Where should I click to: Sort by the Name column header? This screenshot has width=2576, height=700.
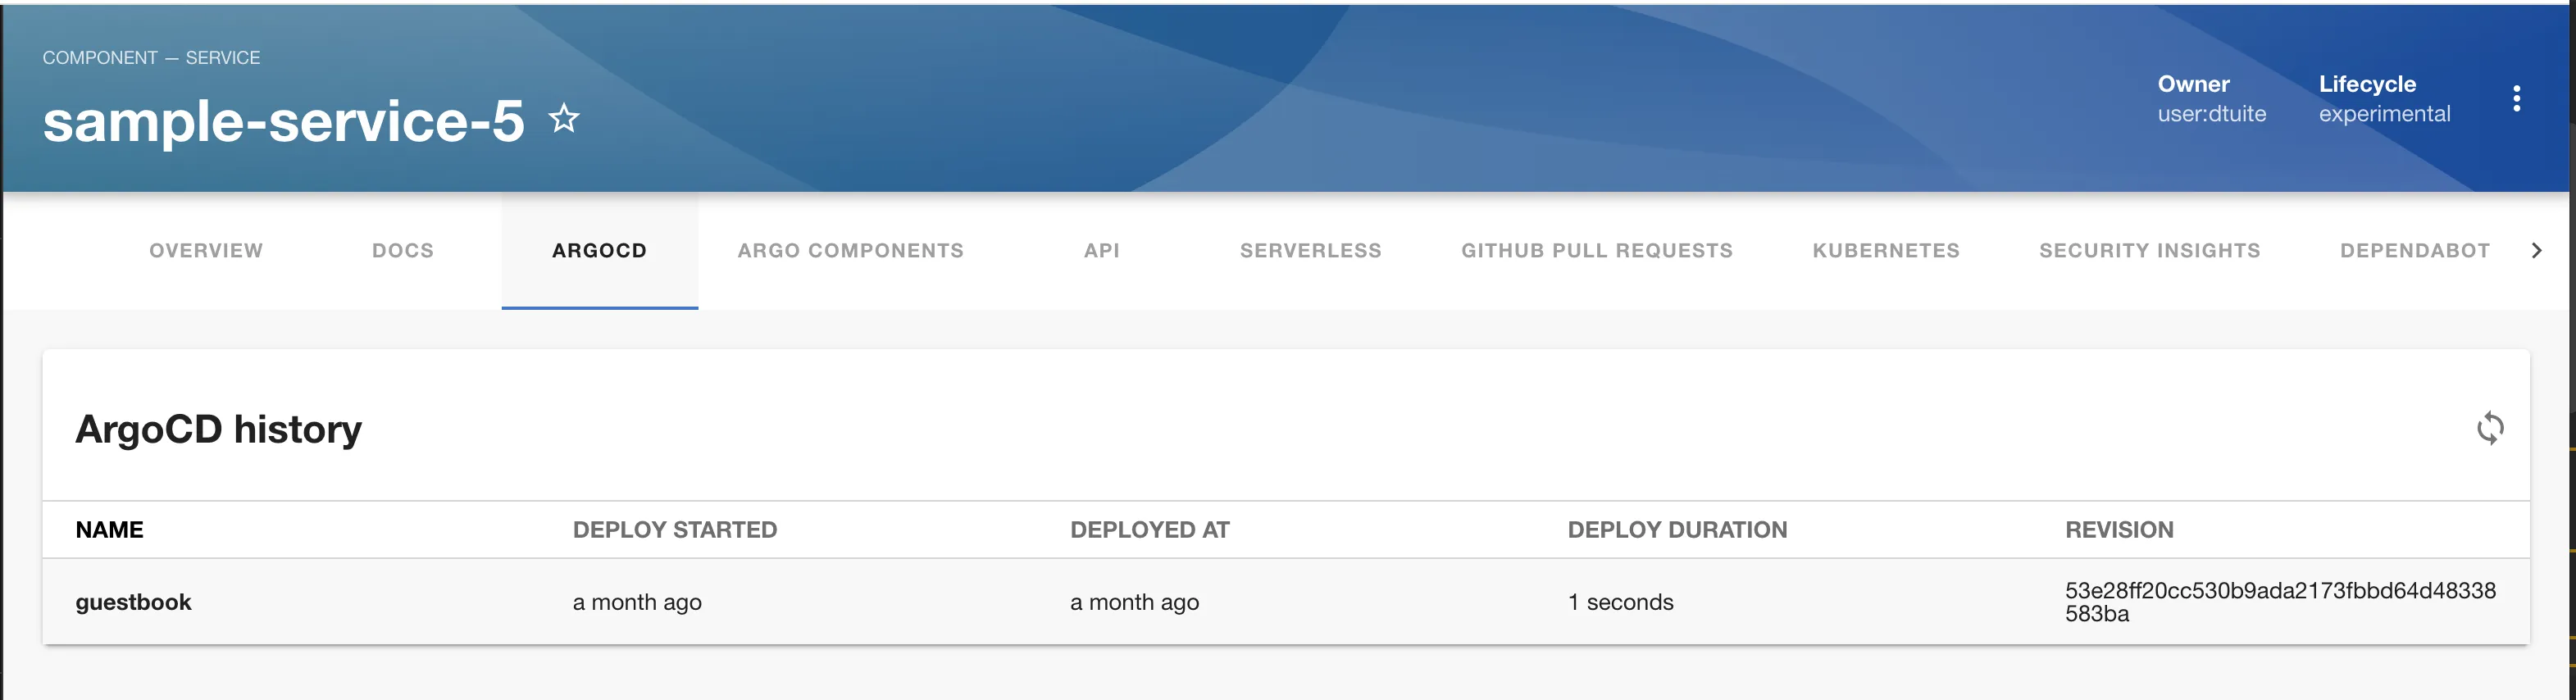109,530
